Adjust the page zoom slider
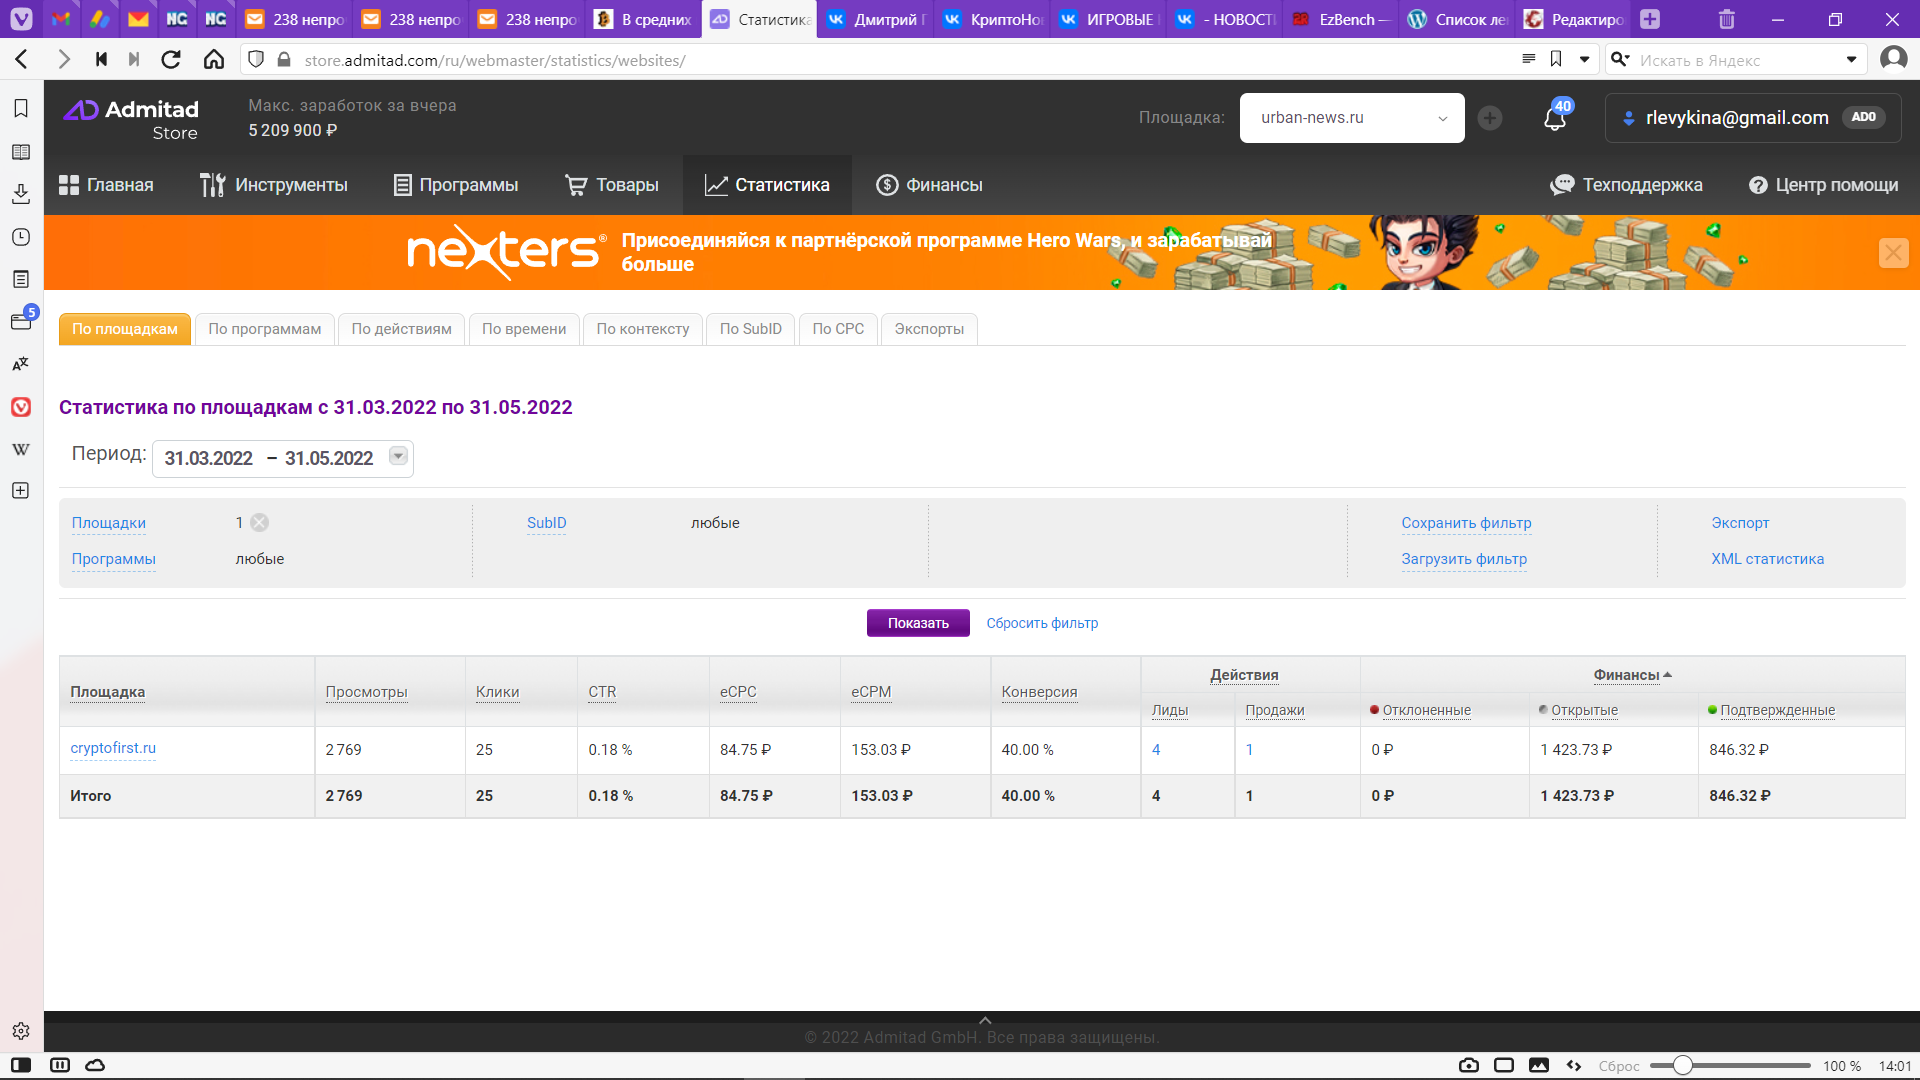1920x1080 pixels. tap(1683, 1065)
